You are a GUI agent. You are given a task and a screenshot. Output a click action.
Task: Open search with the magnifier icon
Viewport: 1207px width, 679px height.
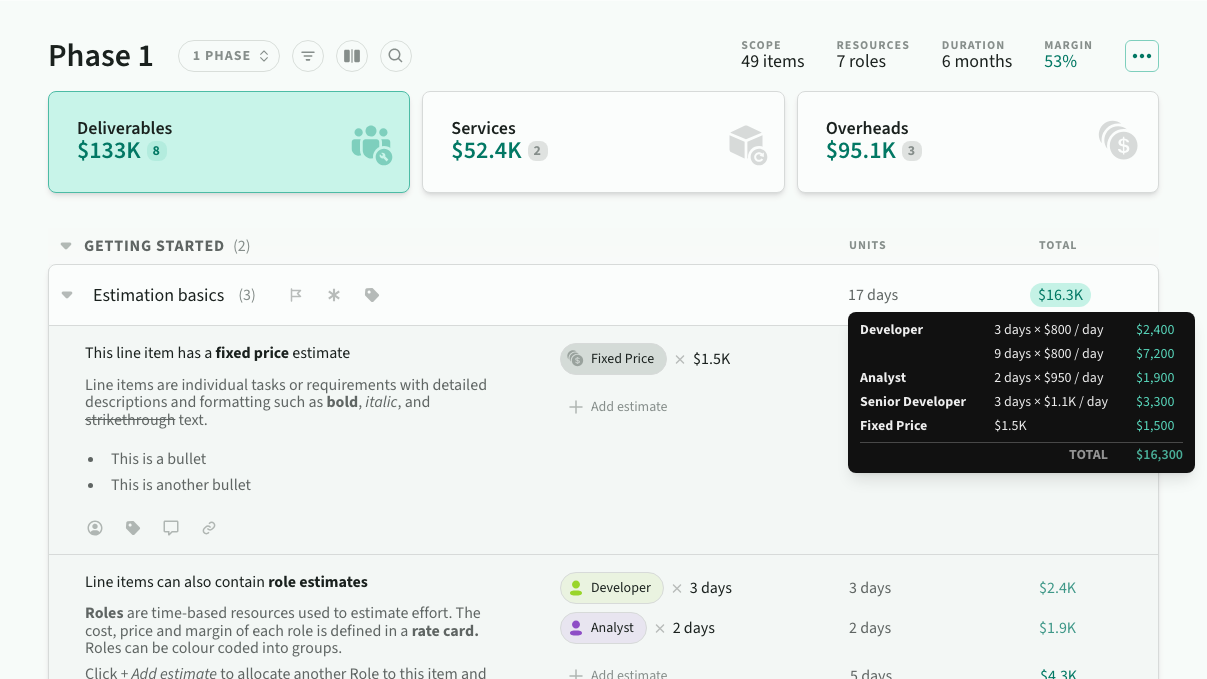click(x=396, y=56)
